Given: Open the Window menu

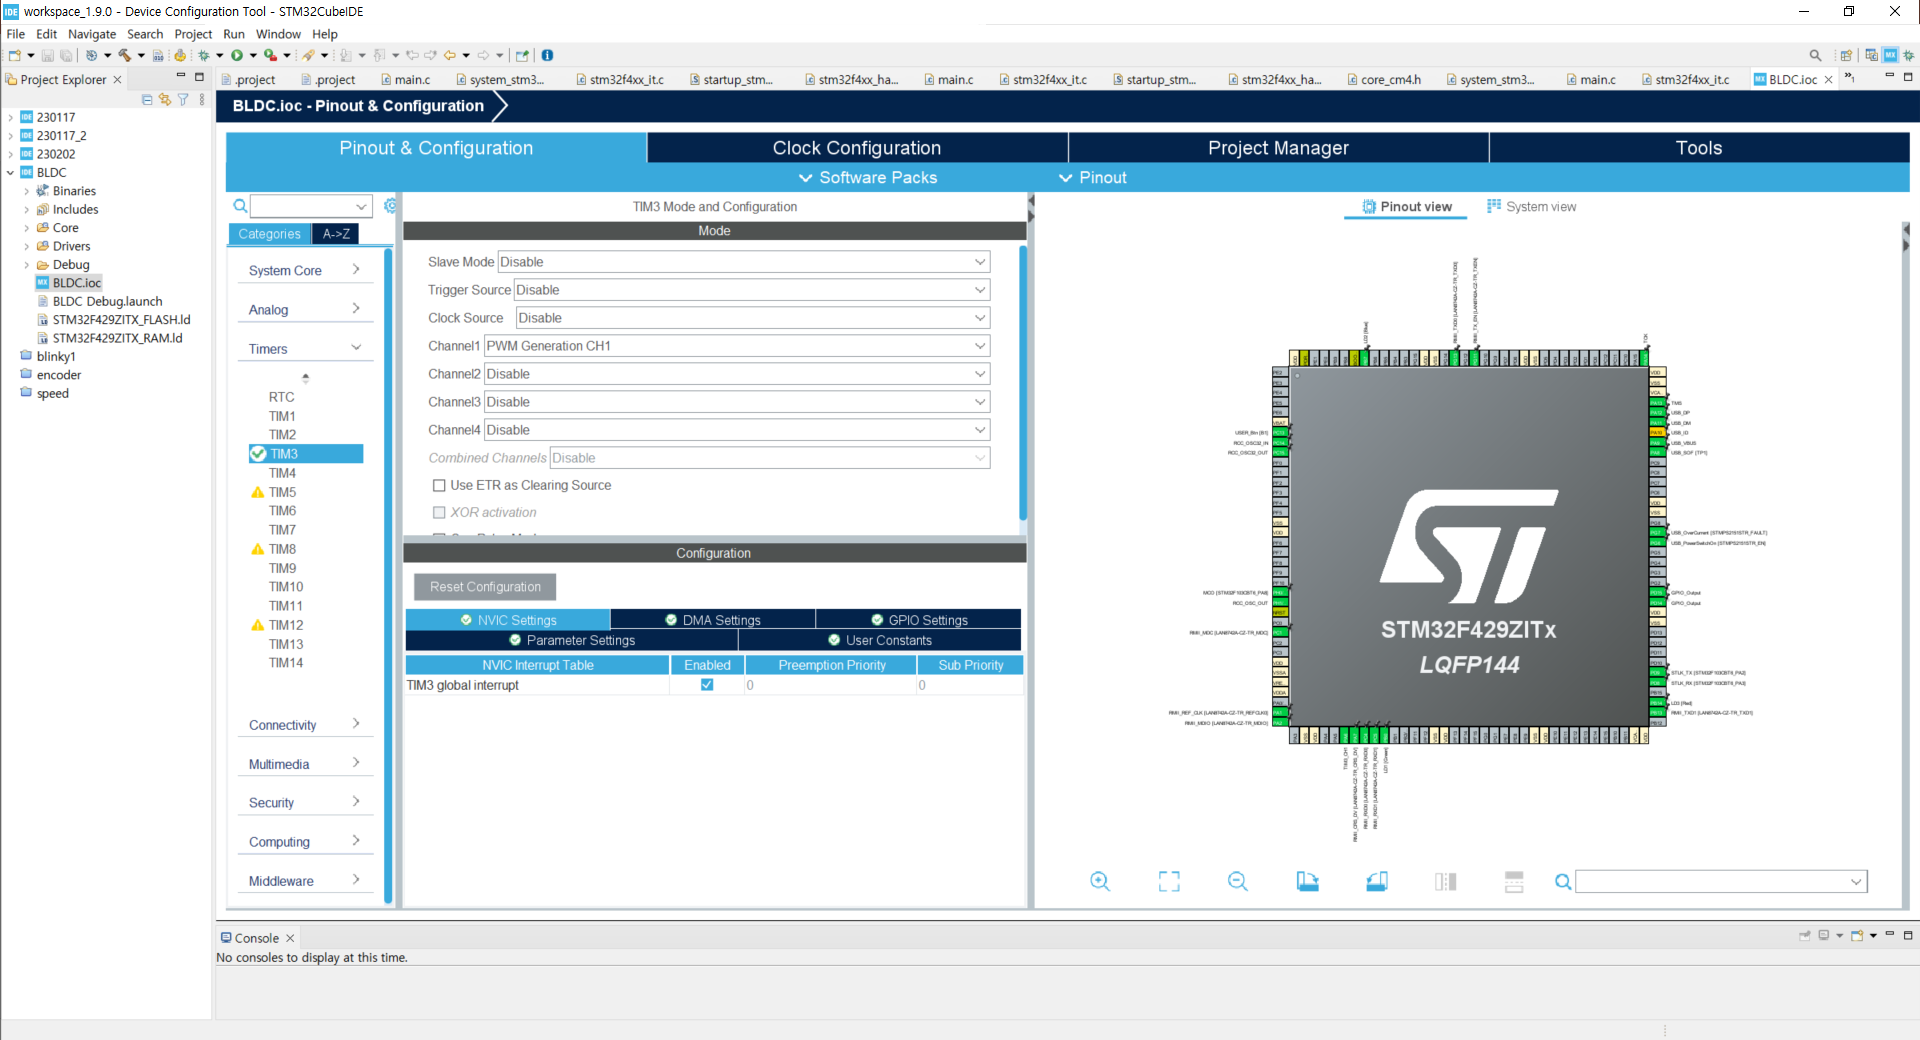Looking at the screenshot, I should [x=278, y=34].
